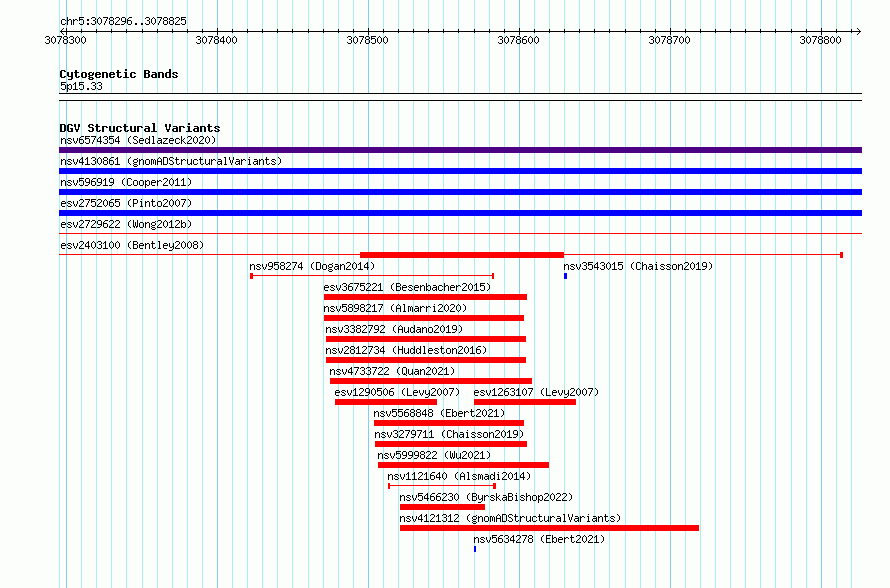Click the blue esv2752065 Pinto2007 bar
890x588 pixels.
460,213
